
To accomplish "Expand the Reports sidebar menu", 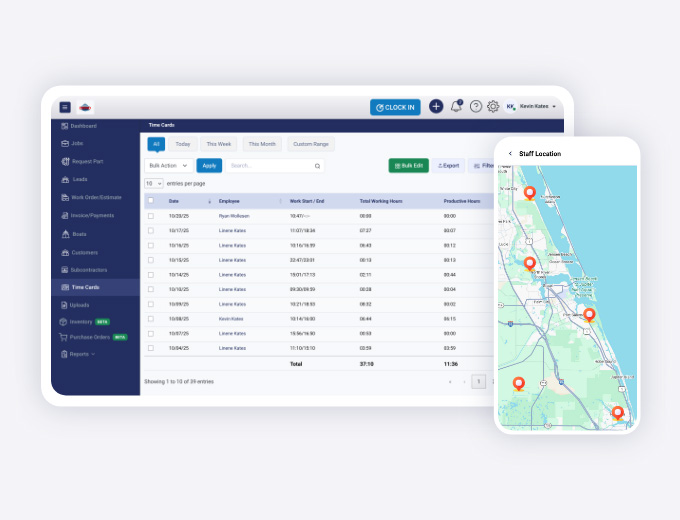I will pyautogui.click(x=82, y=354).
